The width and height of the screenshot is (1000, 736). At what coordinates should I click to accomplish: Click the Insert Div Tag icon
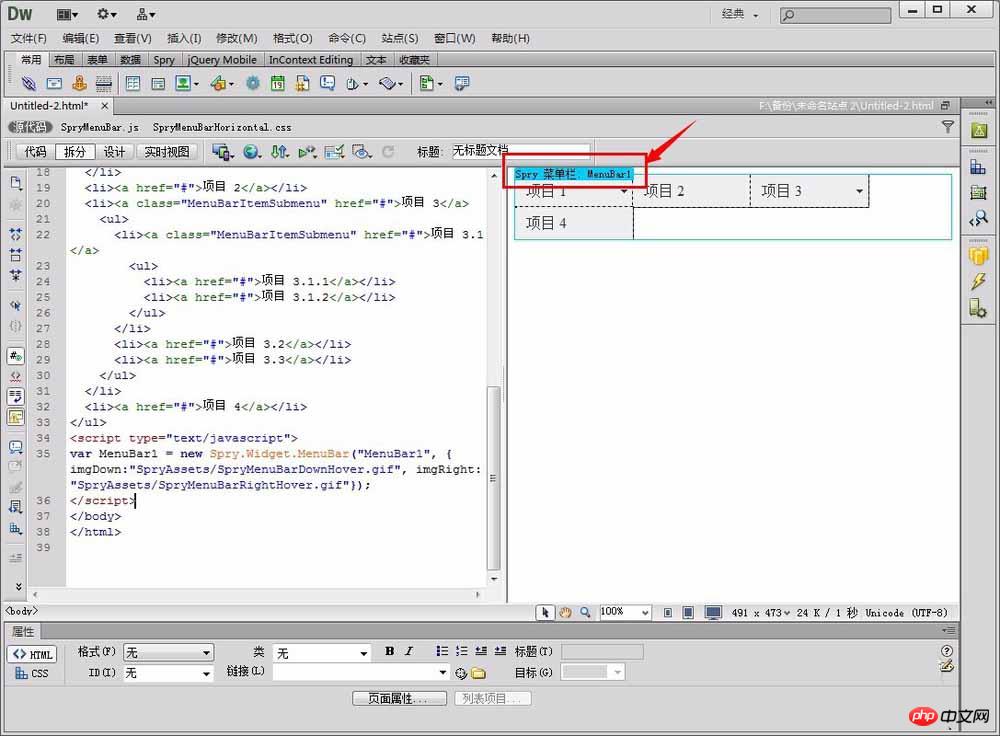point(158,83)
